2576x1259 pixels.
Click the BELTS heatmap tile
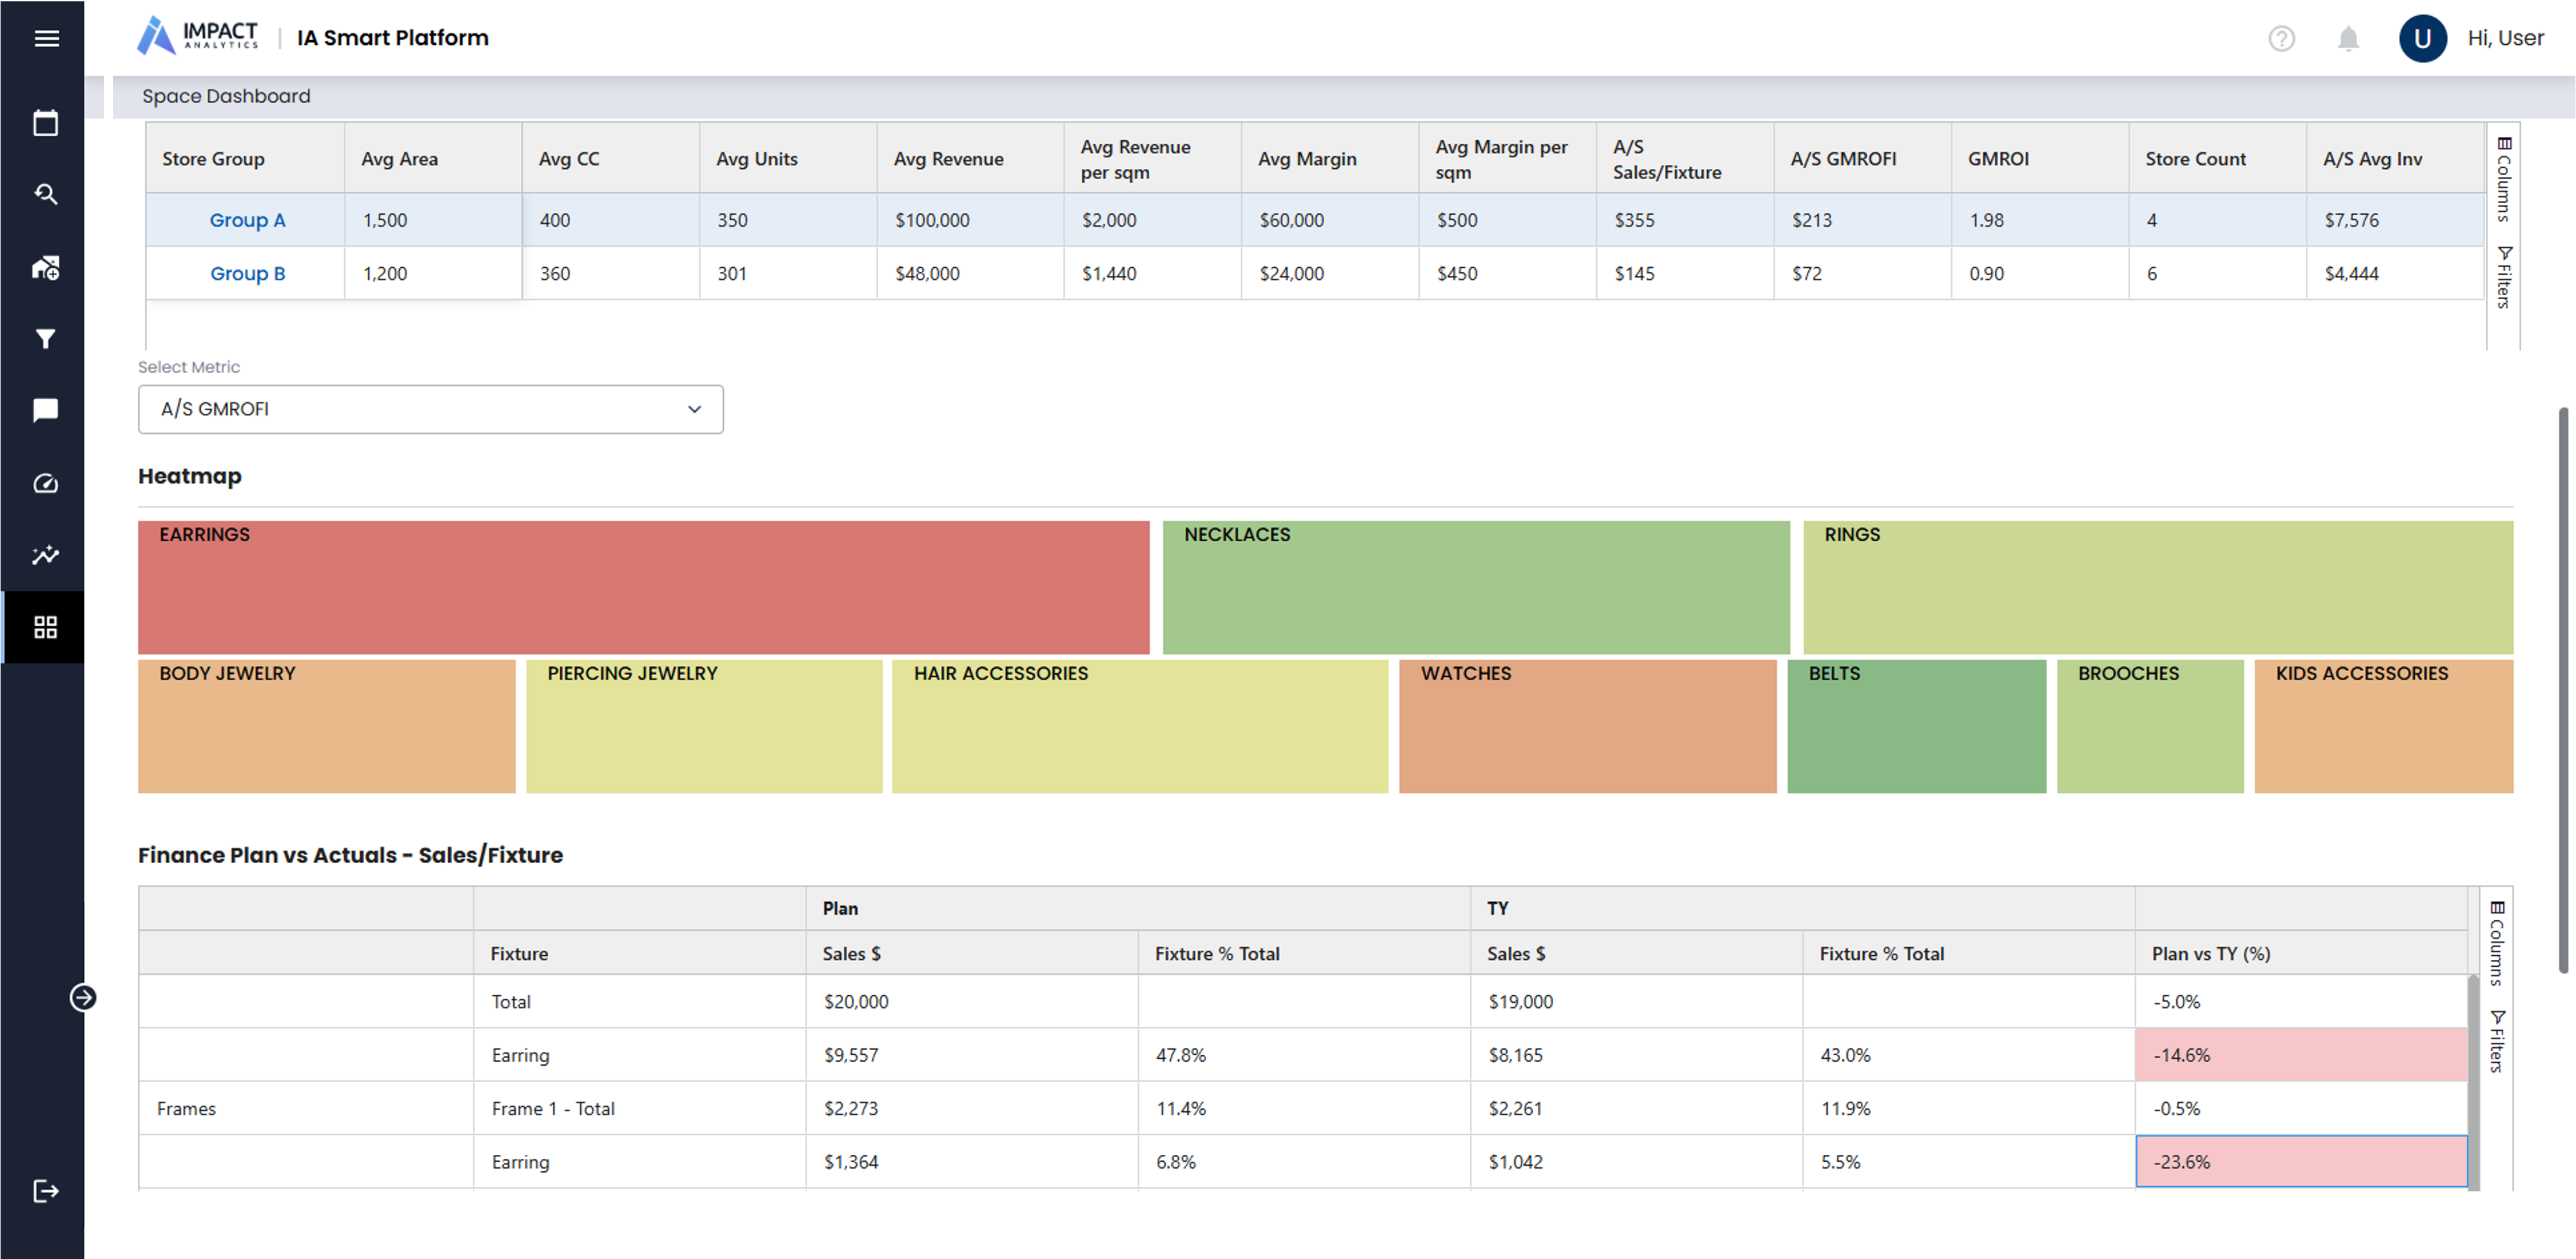(1916, 726)
